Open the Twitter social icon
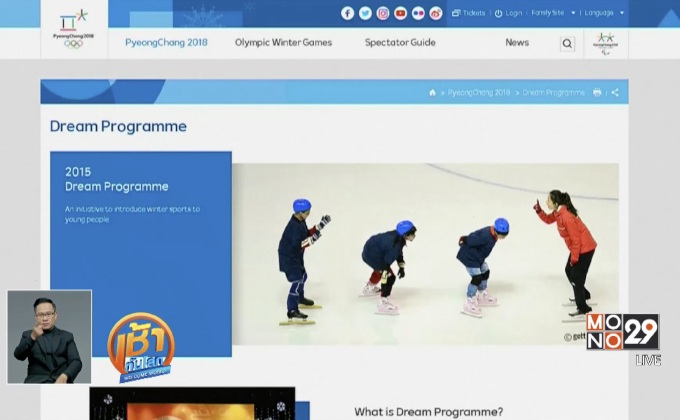 (365, 13)
